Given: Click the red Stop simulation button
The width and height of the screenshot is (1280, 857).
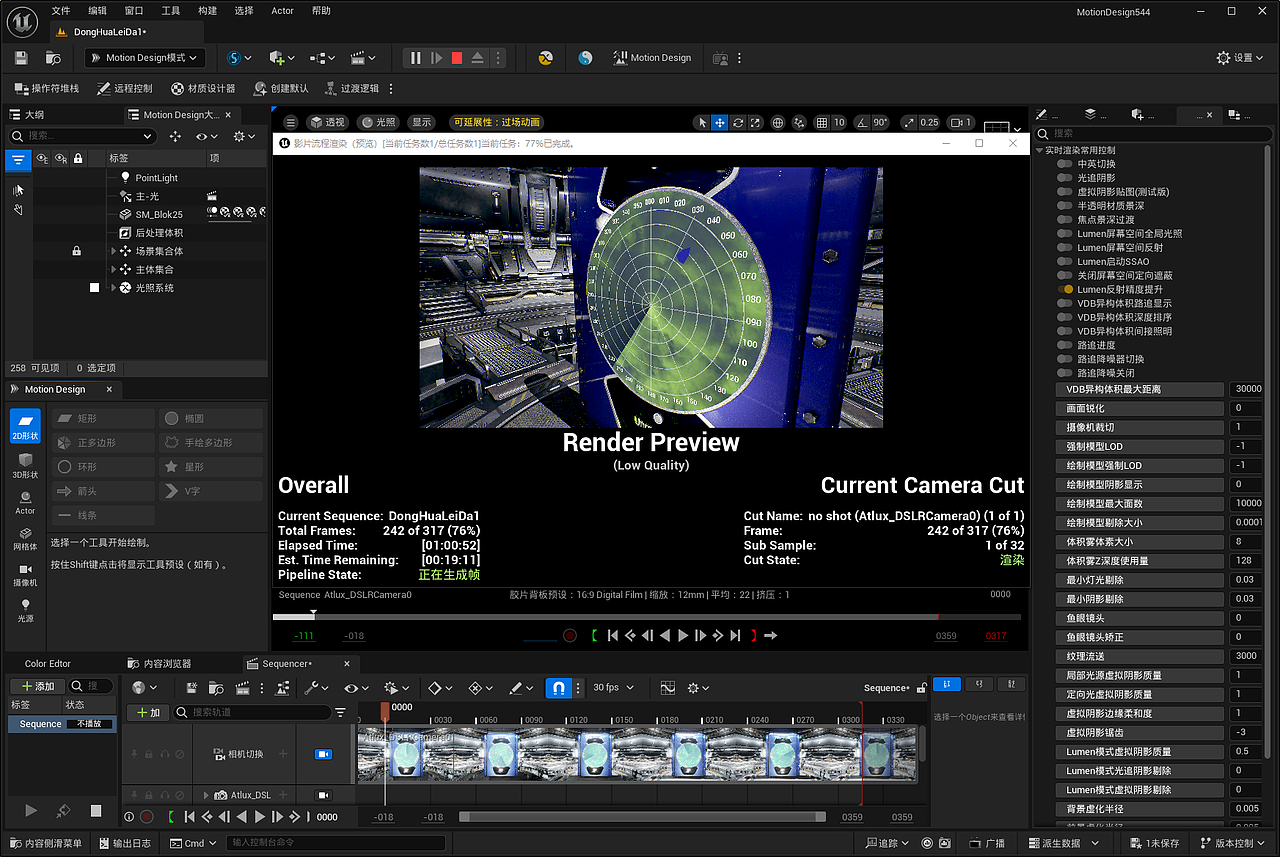Looking at the screenshot, I should (457, 58).
